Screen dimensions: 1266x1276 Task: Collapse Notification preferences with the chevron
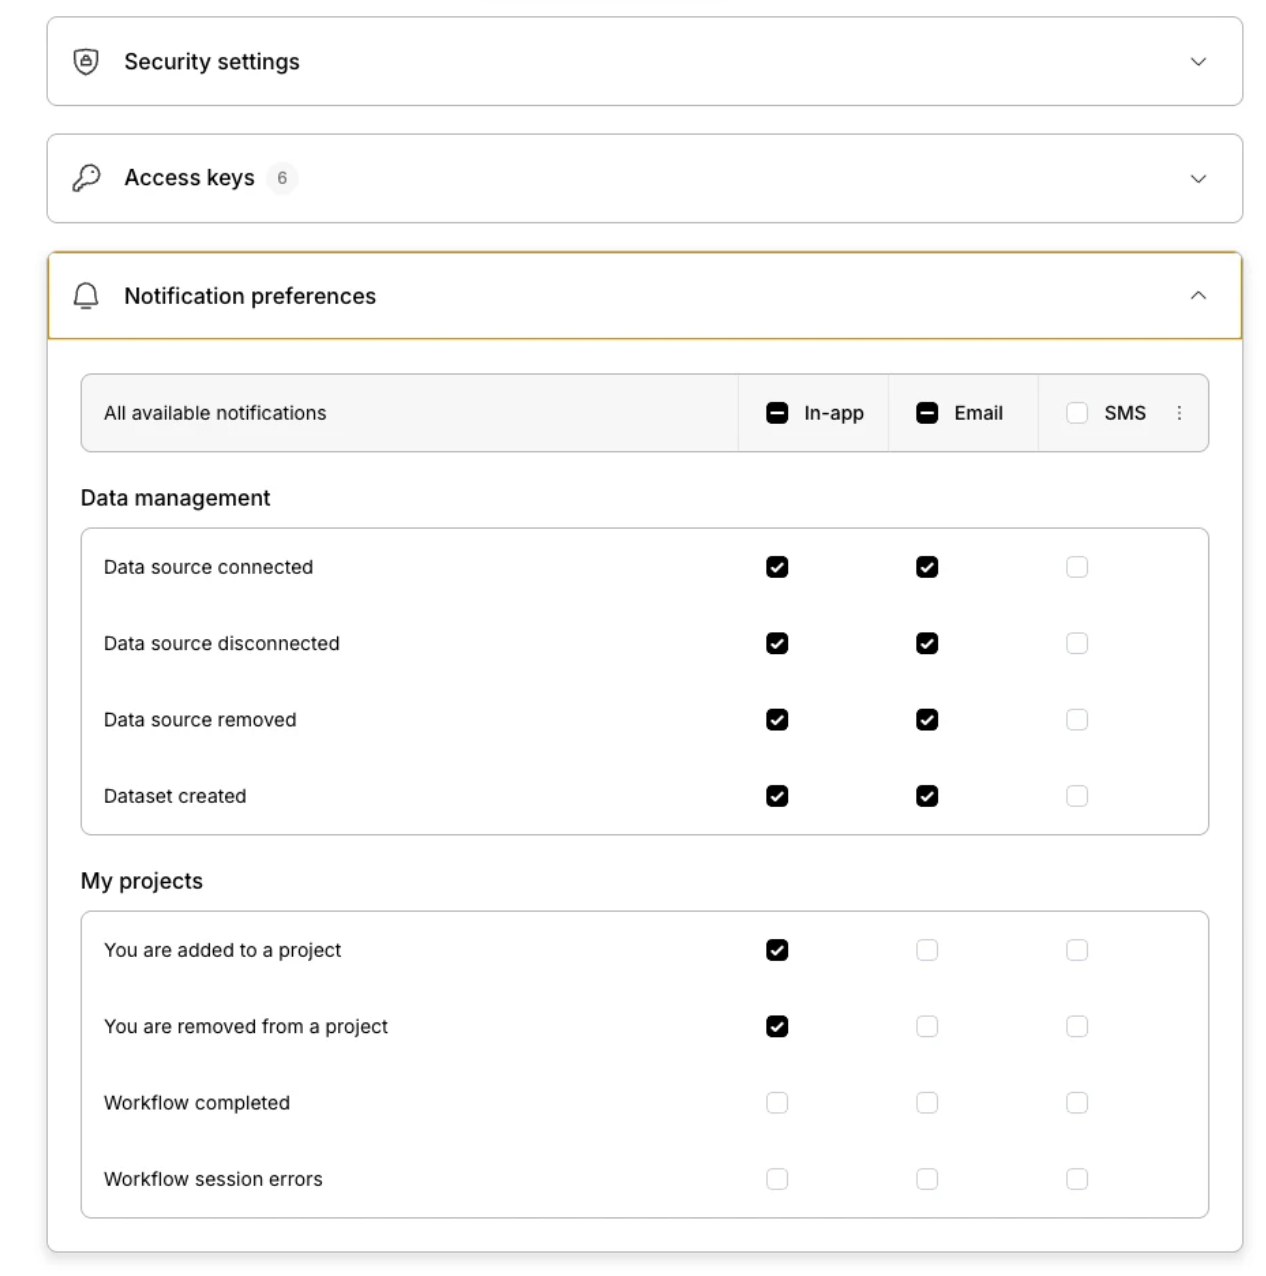click(1197, 296)
